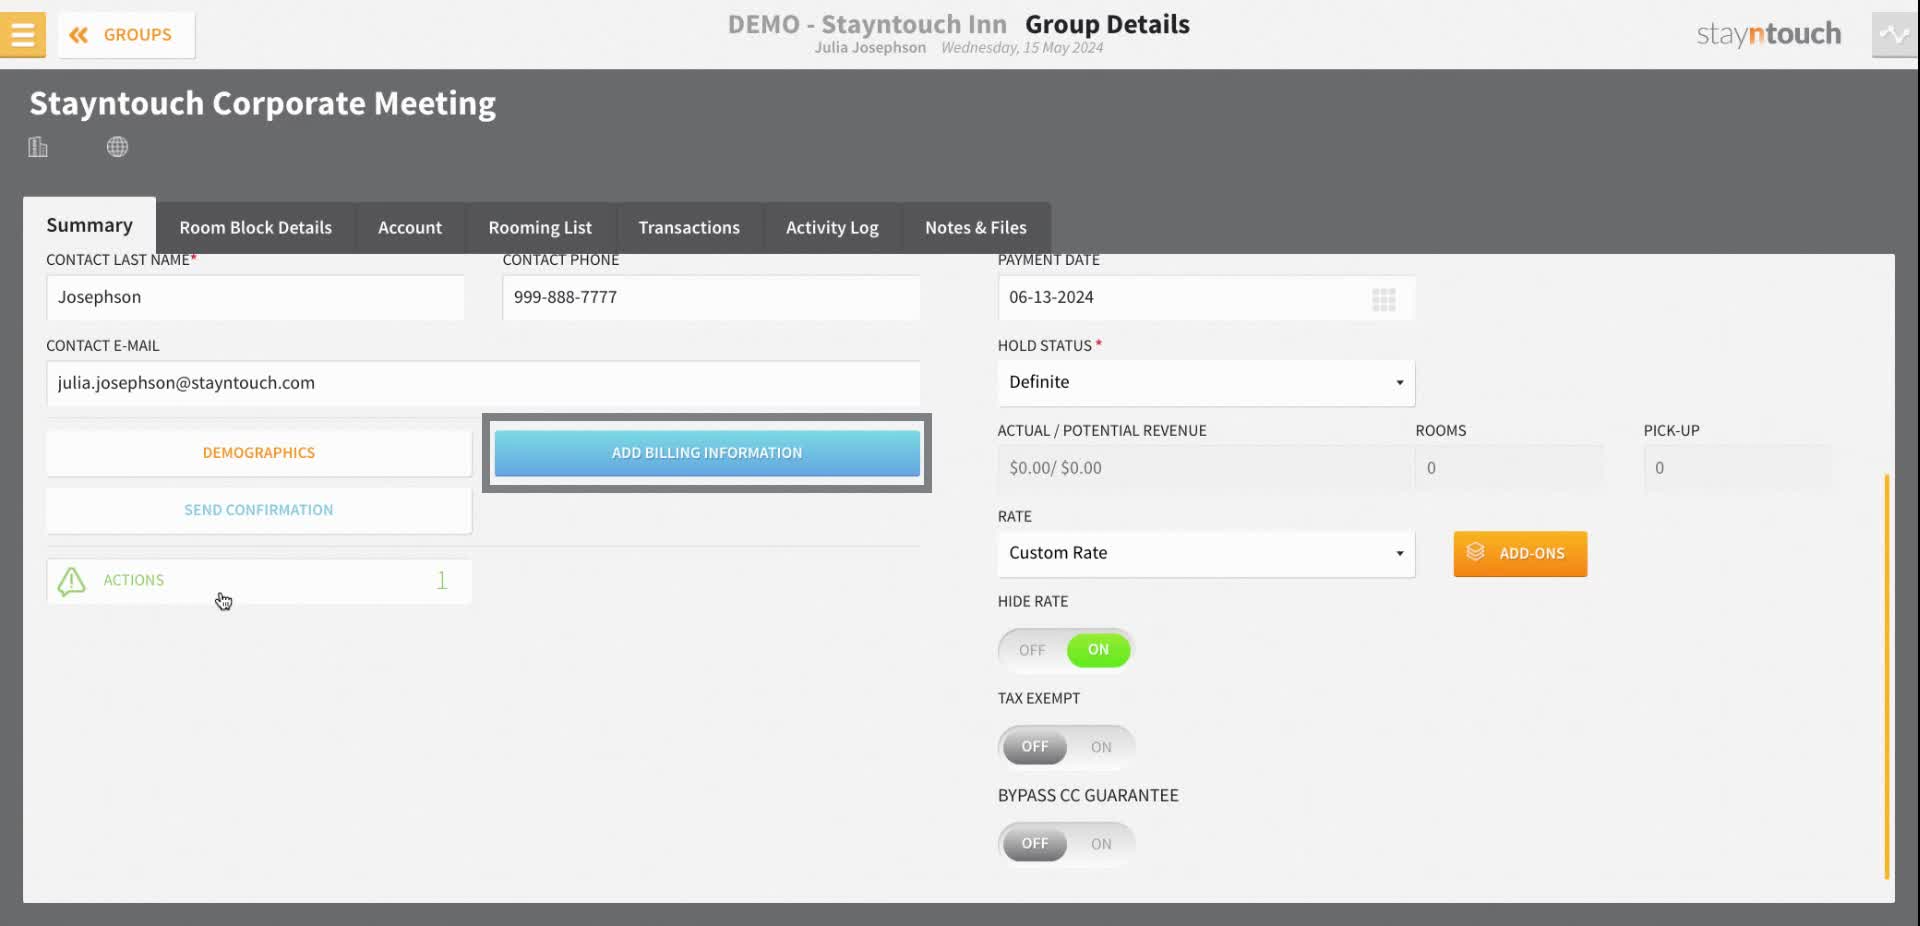Viewport: 1920px width, 926px height.
Task: Click the company card building icon
Action: pyautogui.click(x=38, y=147)
